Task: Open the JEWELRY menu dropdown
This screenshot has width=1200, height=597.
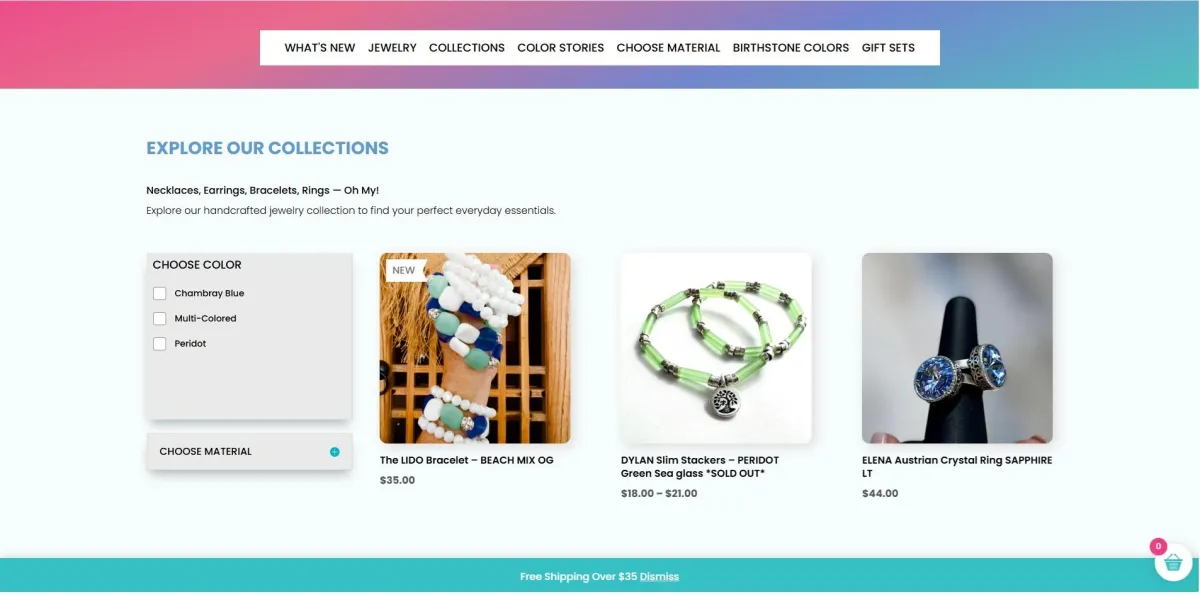Action: 392,48
